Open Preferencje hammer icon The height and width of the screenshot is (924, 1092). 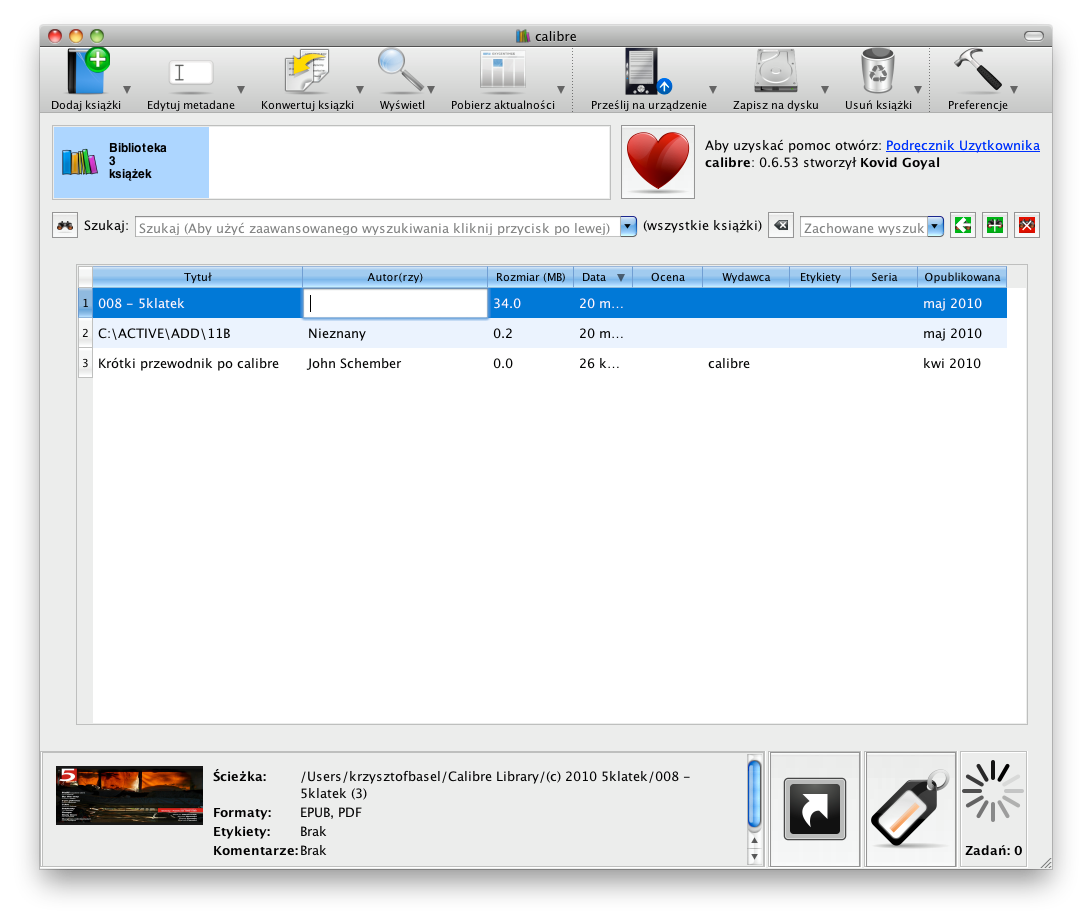coord(977,70)
